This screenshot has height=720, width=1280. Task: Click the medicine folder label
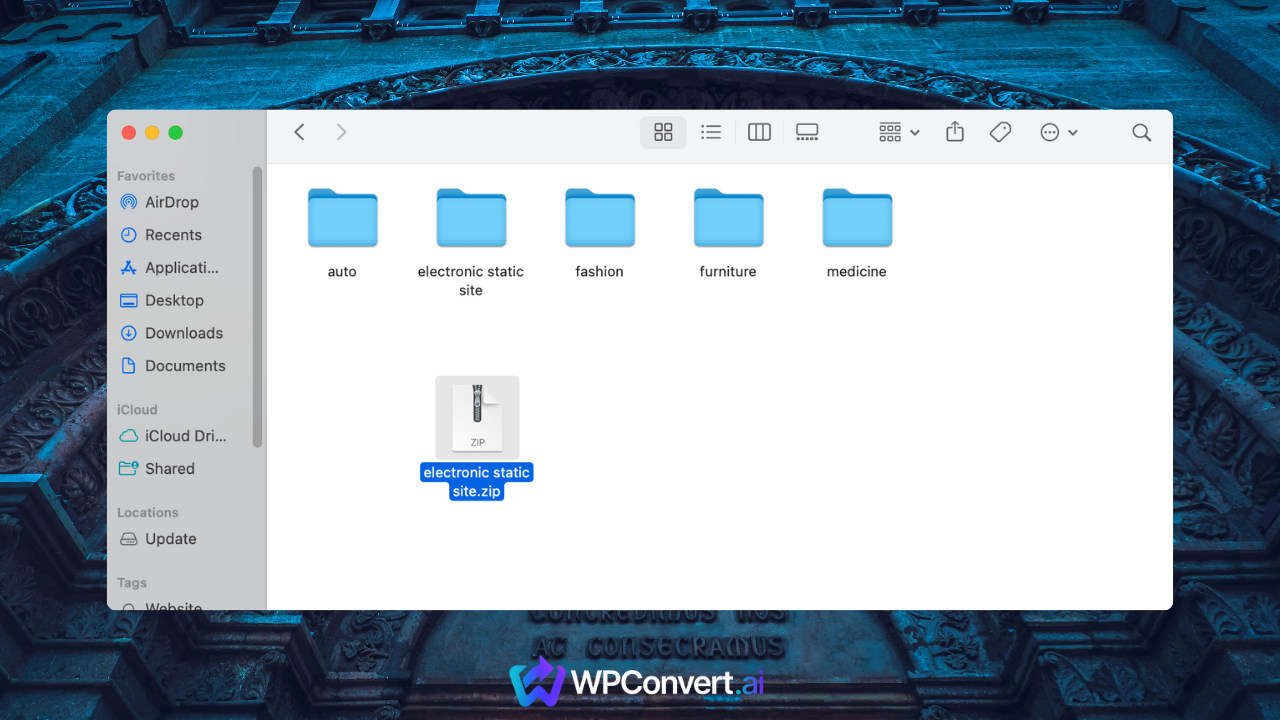coord(857,271)
